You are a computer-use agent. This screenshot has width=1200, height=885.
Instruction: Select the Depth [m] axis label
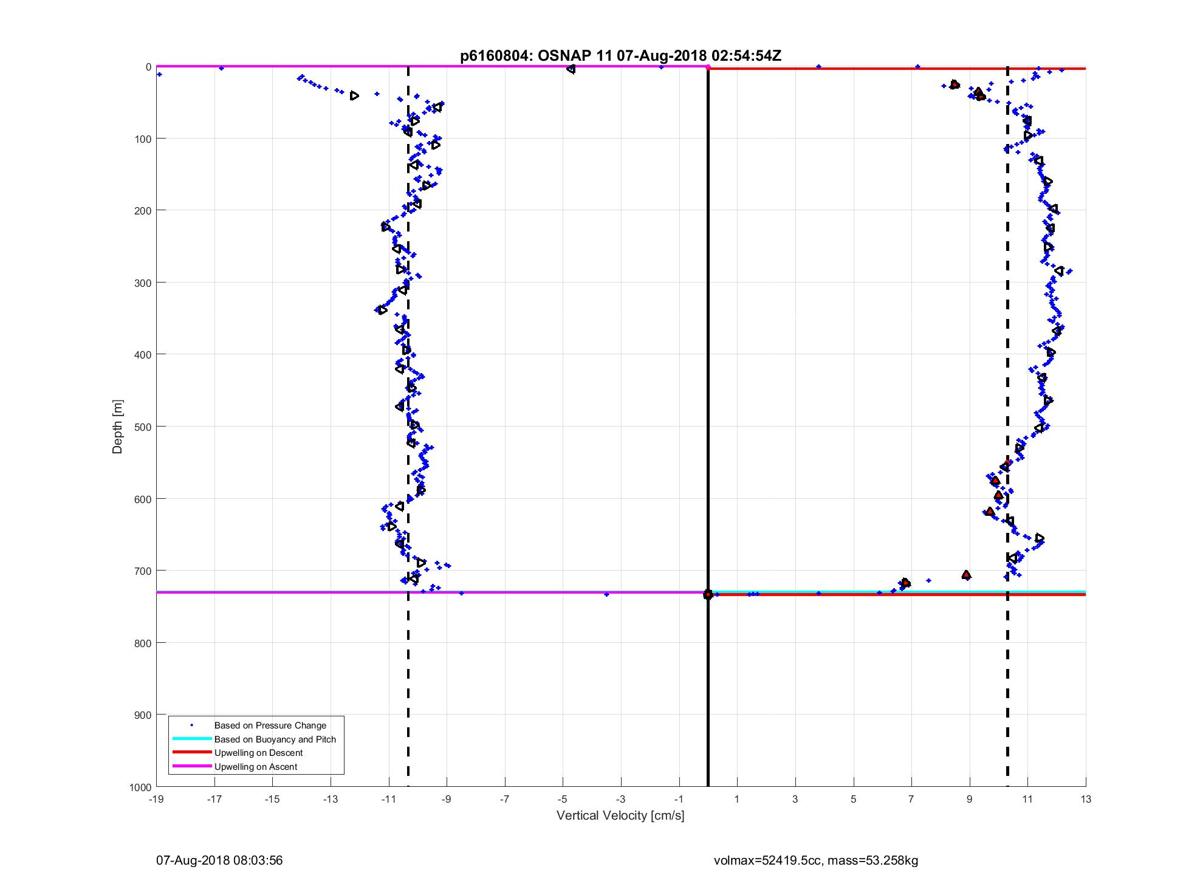(118, 426)
